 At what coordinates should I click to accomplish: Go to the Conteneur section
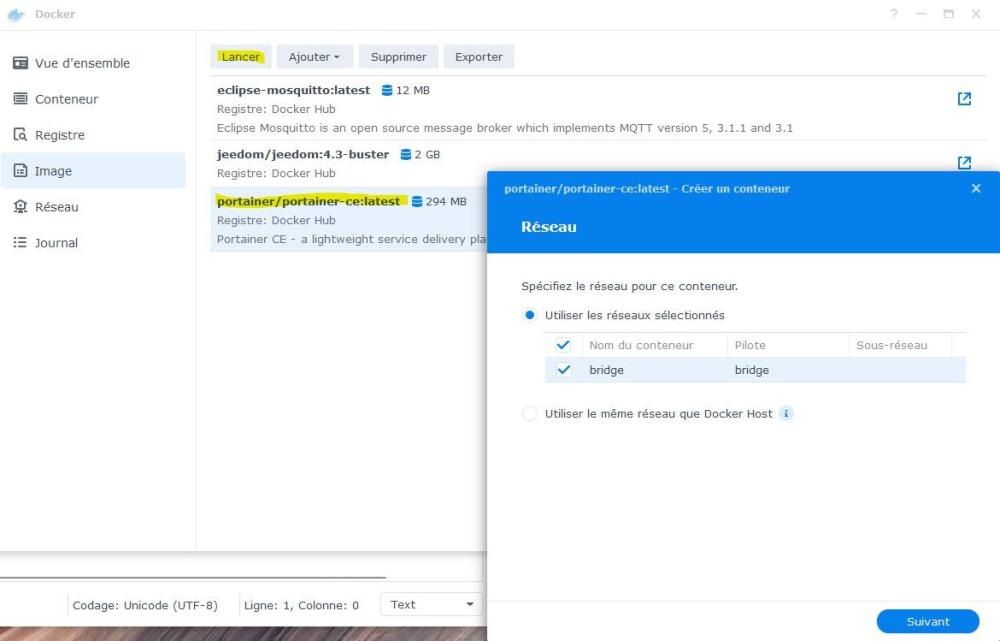click(x=93, y=99)
